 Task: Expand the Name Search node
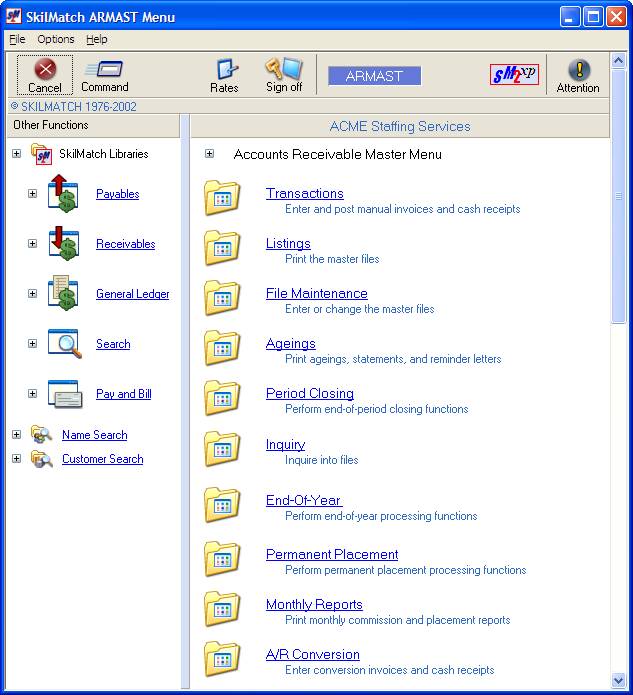16,434
